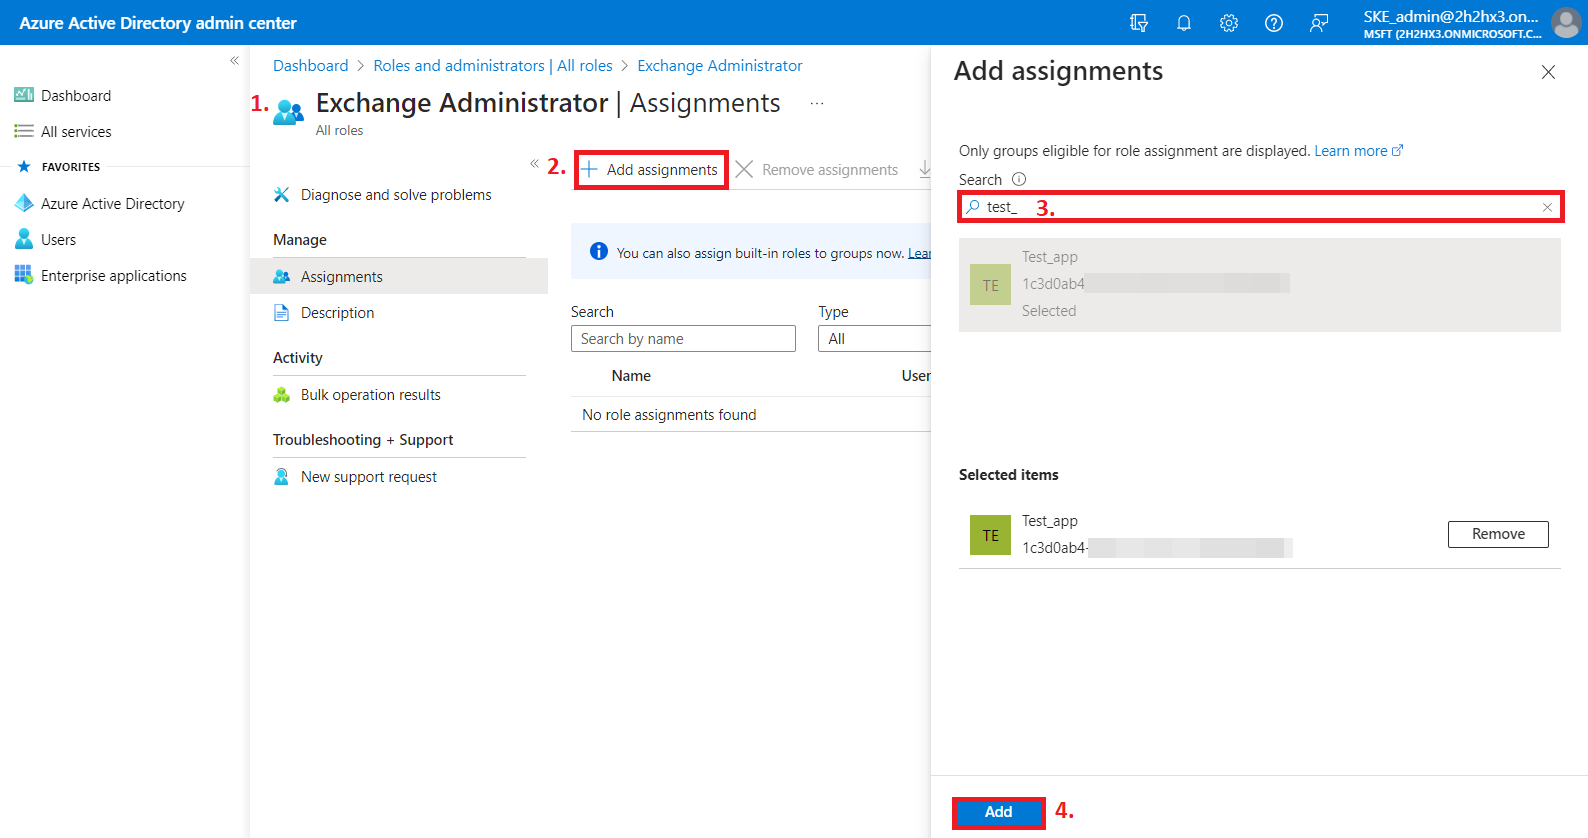The width and height of the screenshot is (1588, 838).
Task: Open the ellipsis more options menu
Action: pos(817,104)
